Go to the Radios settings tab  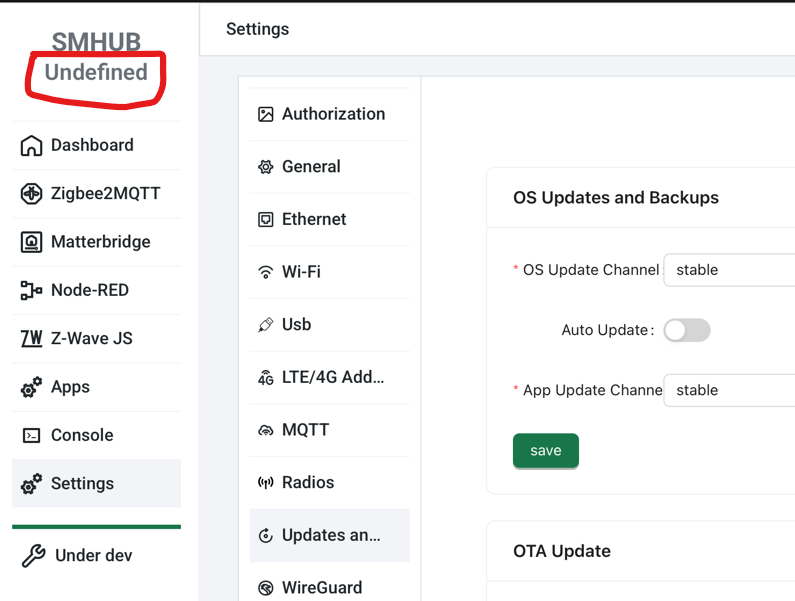308,483
